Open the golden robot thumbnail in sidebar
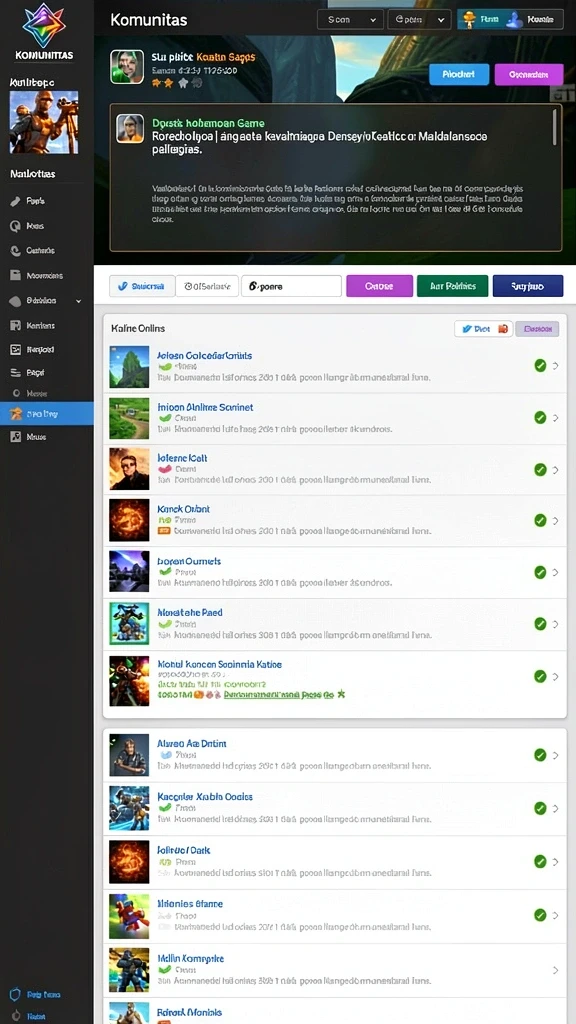The width and height of the screenshot is (576, 1024). point(44,123)
